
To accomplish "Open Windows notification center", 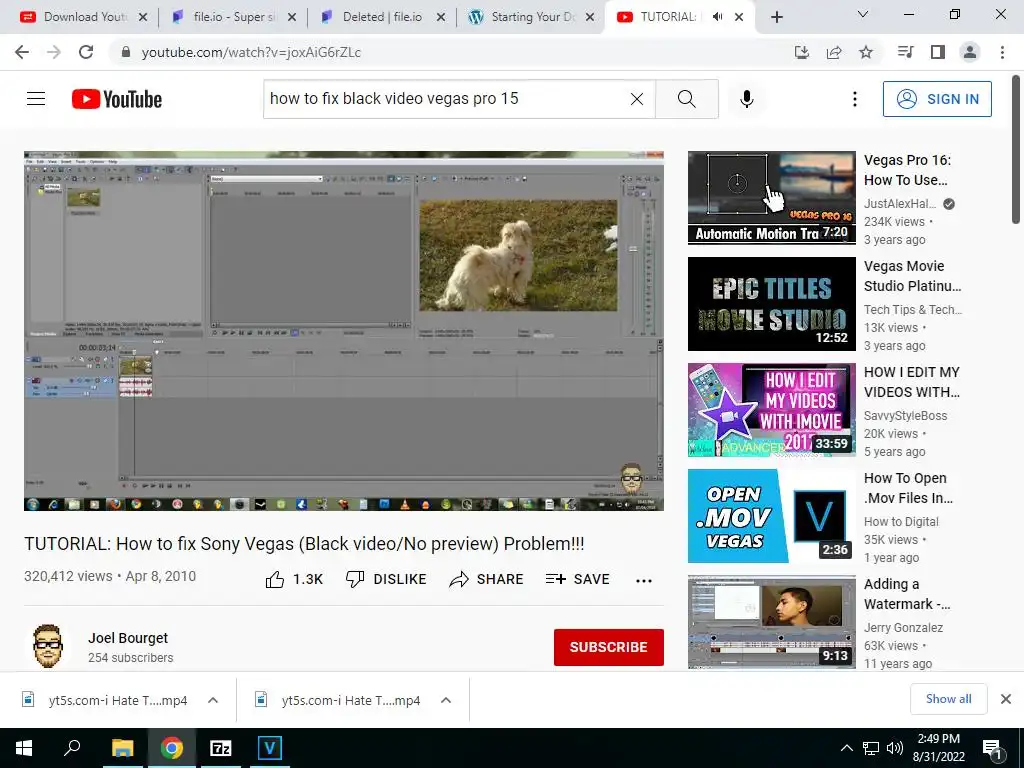I will coord(991,749).
